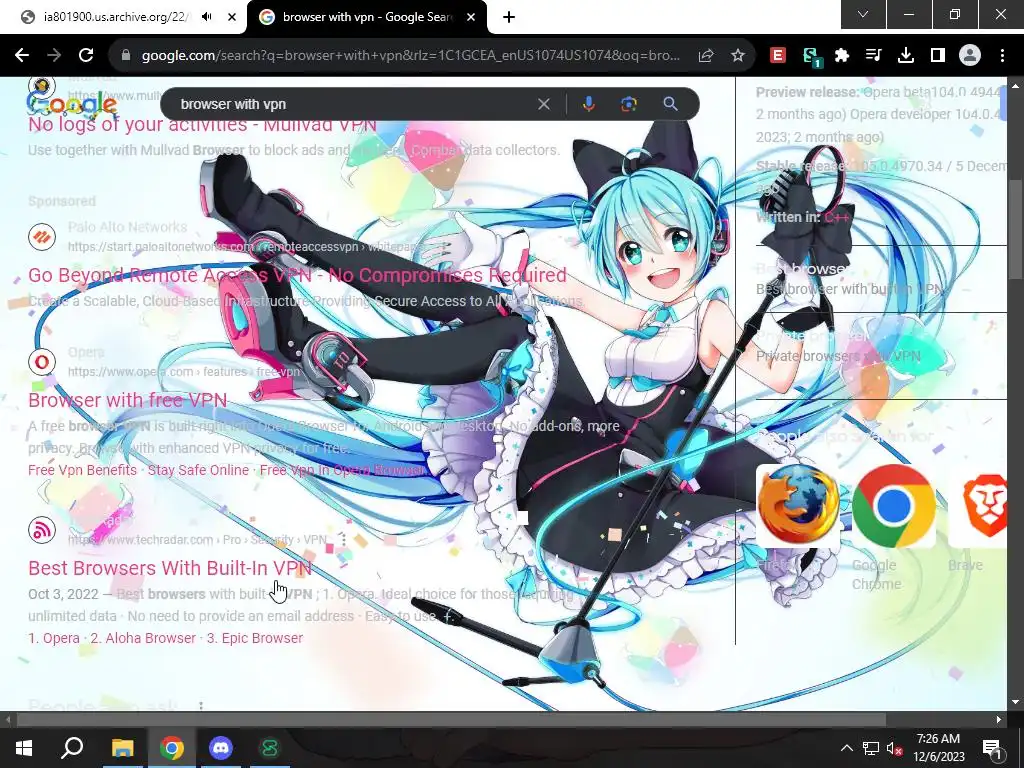This screenshot has height=768, width=1024.
Task: Open the green S extension with badge
Action: coord(811,57)
